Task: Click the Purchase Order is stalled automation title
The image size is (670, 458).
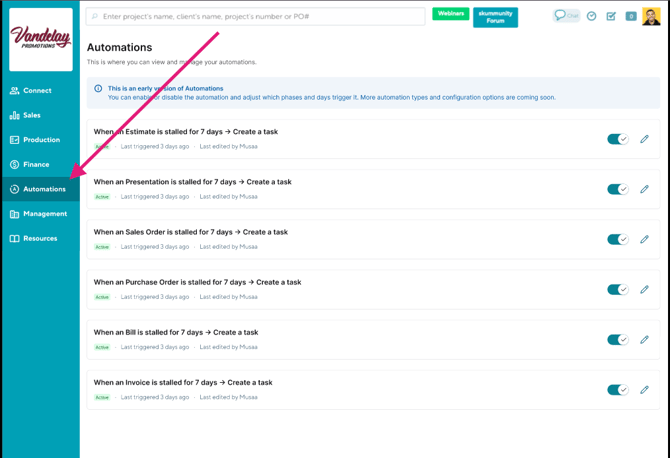Action: coord(197,282)
